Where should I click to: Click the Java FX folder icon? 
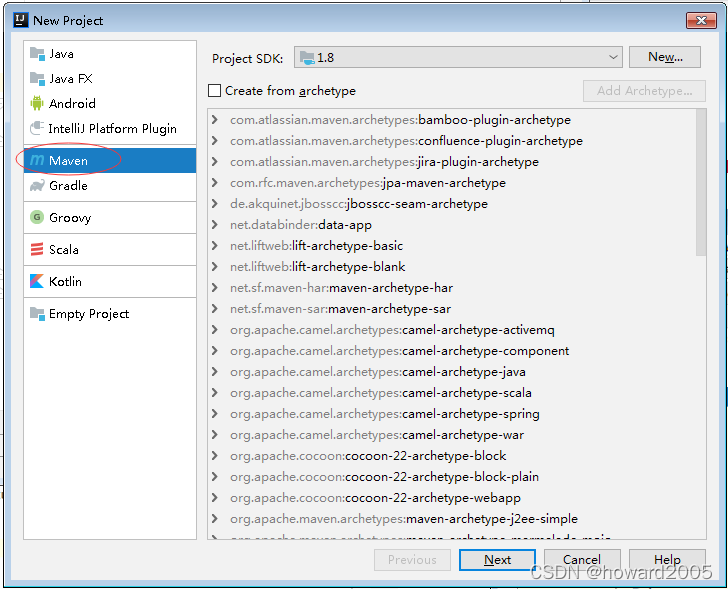(37, 78)
